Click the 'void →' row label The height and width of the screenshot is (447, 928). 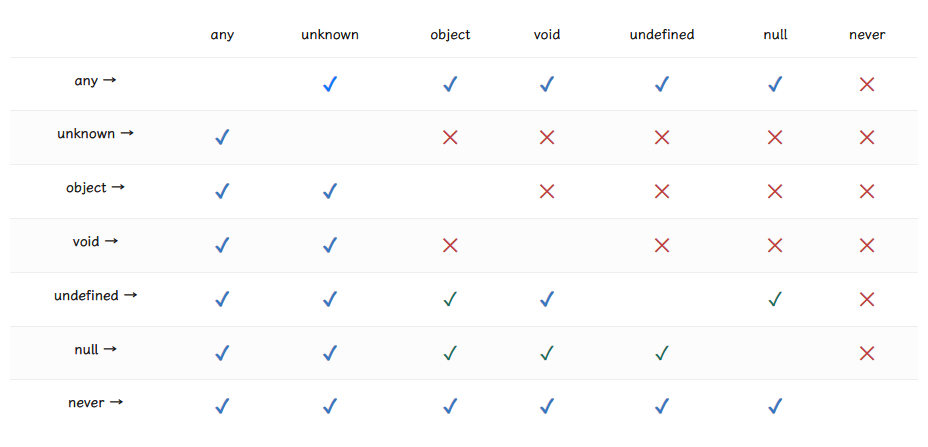95,242
